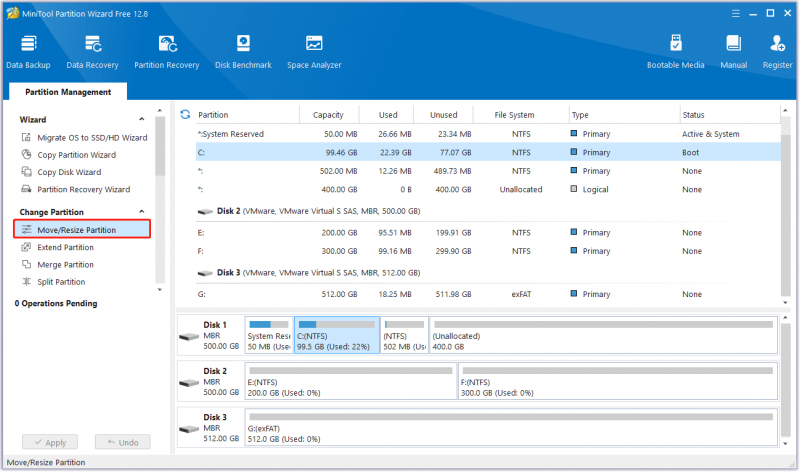Start the Disk Benchmark tool
The width and height of the screenshot is (800, 472).
tap(243, 52)
